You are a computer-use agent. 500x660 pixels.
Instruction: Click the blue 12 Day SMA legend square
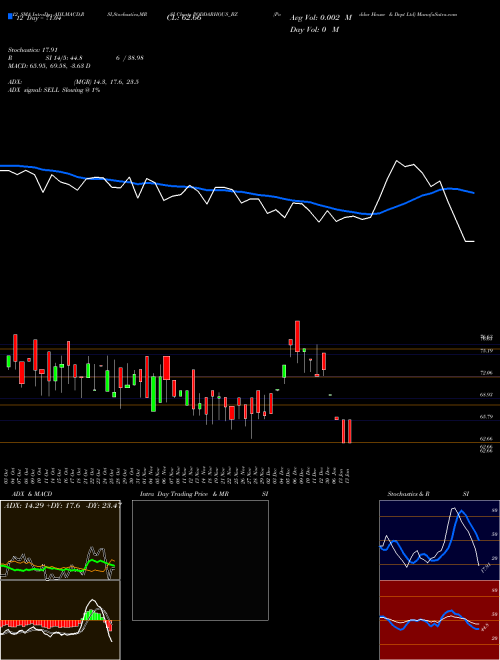(10, 17)
